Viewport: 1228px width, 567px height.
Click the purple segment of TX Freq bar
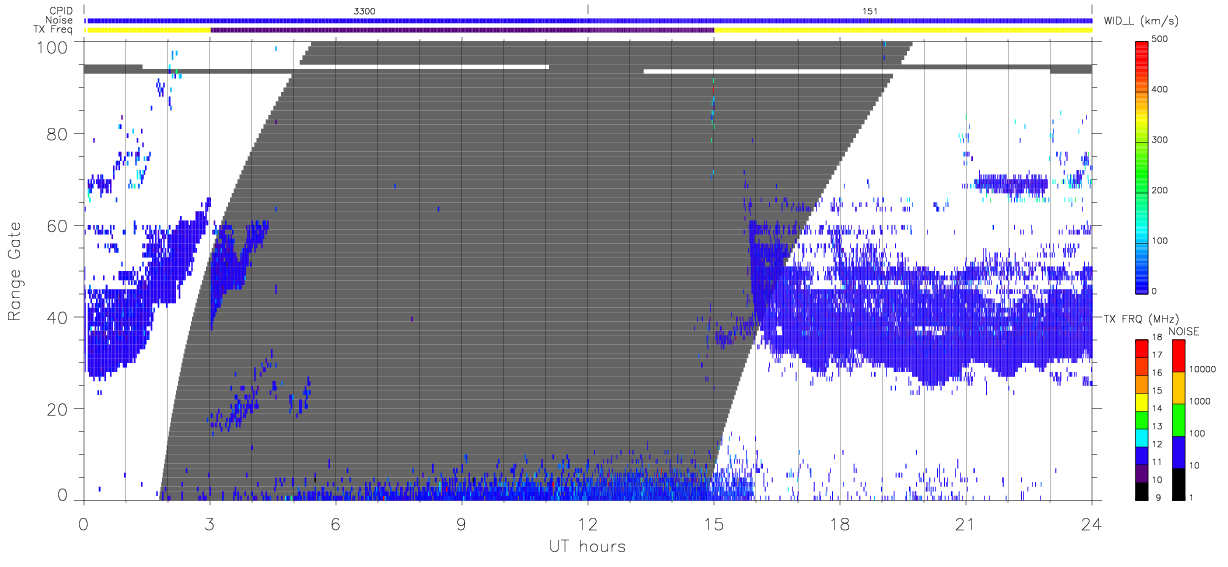pyautogui.click(x=462, y=30)
